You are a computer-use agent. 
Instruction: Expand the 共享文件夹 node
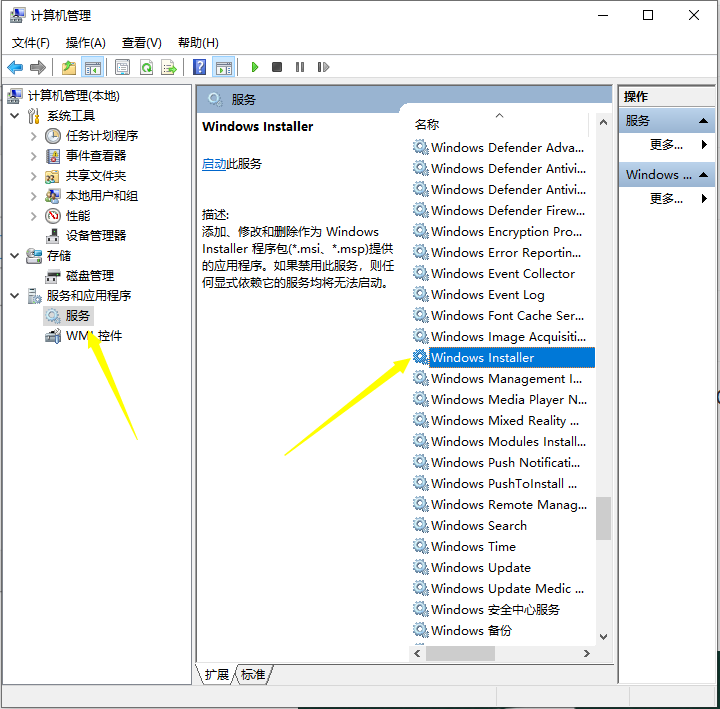point(34,176)
